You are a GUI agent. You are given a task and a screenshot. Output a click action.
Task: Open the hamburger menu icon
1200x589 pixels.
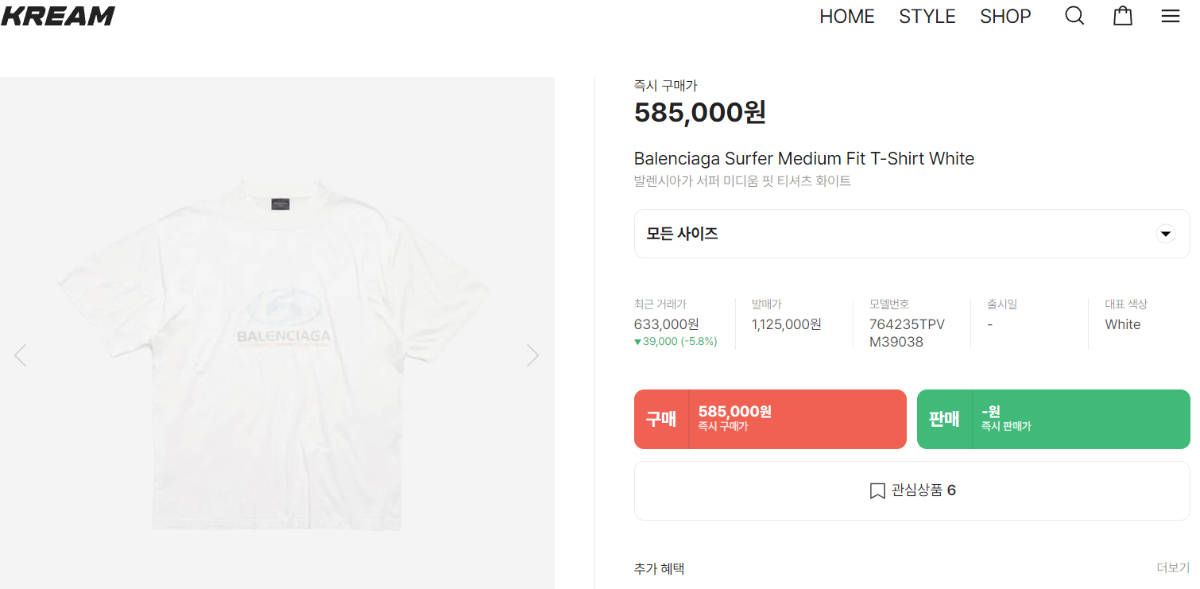[x=1170, y=16]
